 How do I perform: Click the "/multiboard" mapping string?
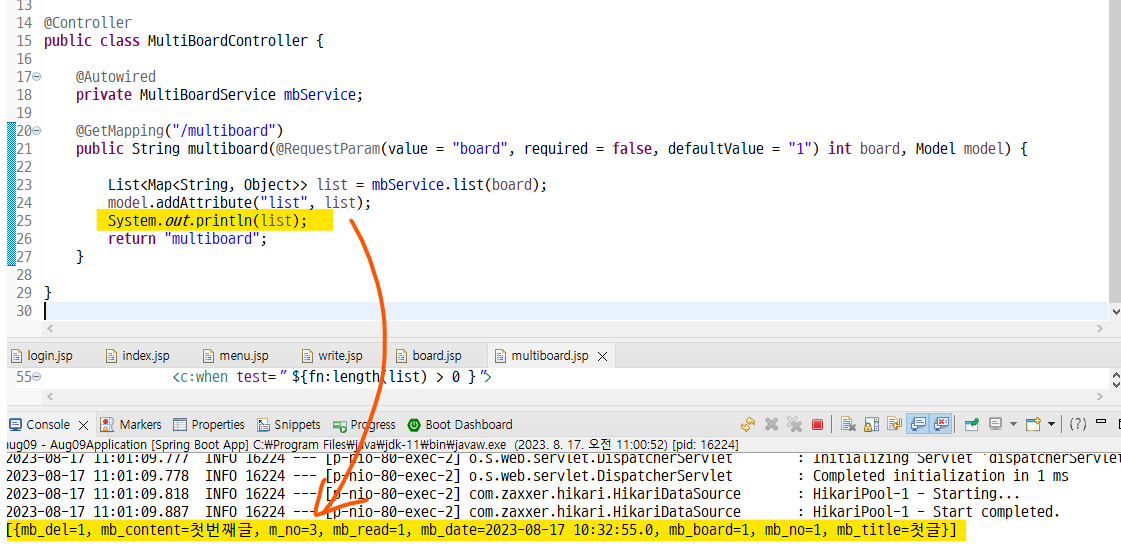(x=222, y=131)
